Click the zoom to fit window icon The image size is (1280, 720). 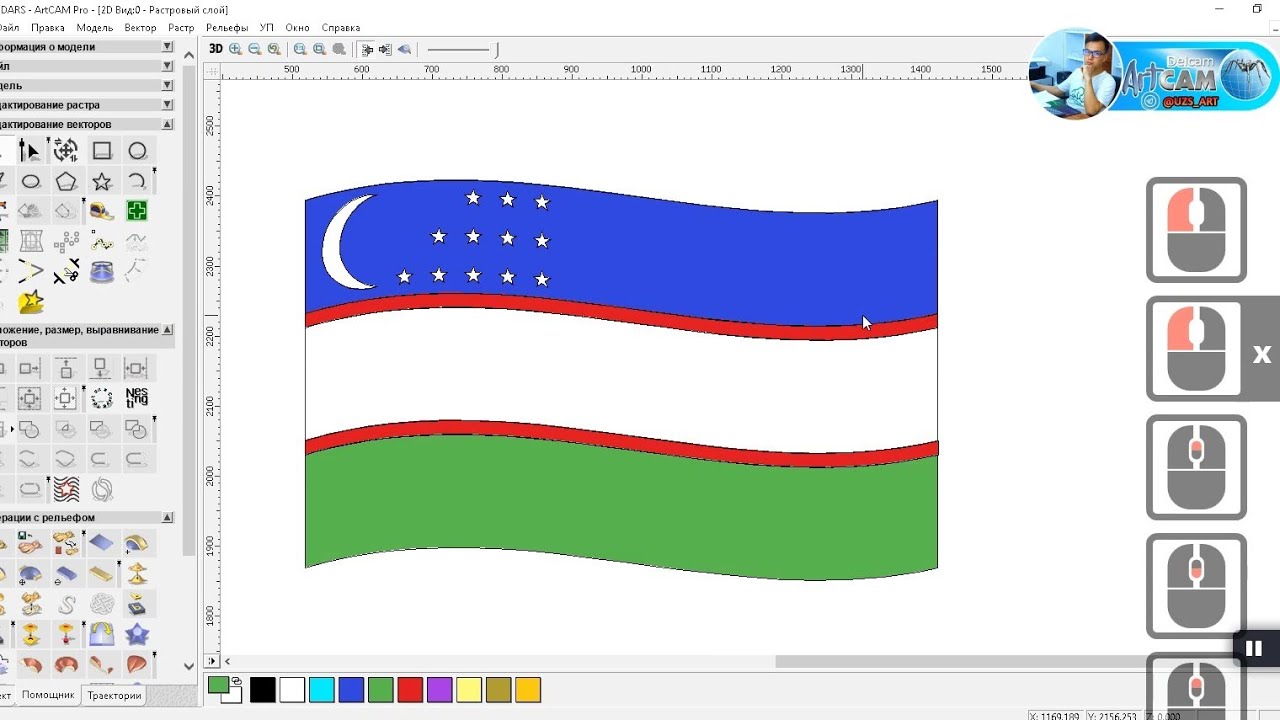[320, 48]
